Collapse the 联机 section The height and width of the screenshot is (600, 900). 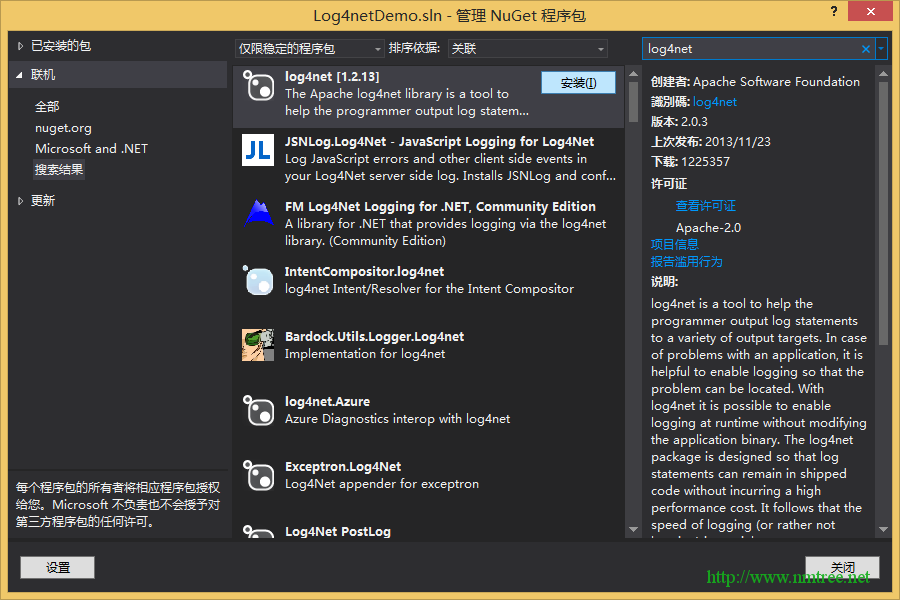tap(20, 75)
